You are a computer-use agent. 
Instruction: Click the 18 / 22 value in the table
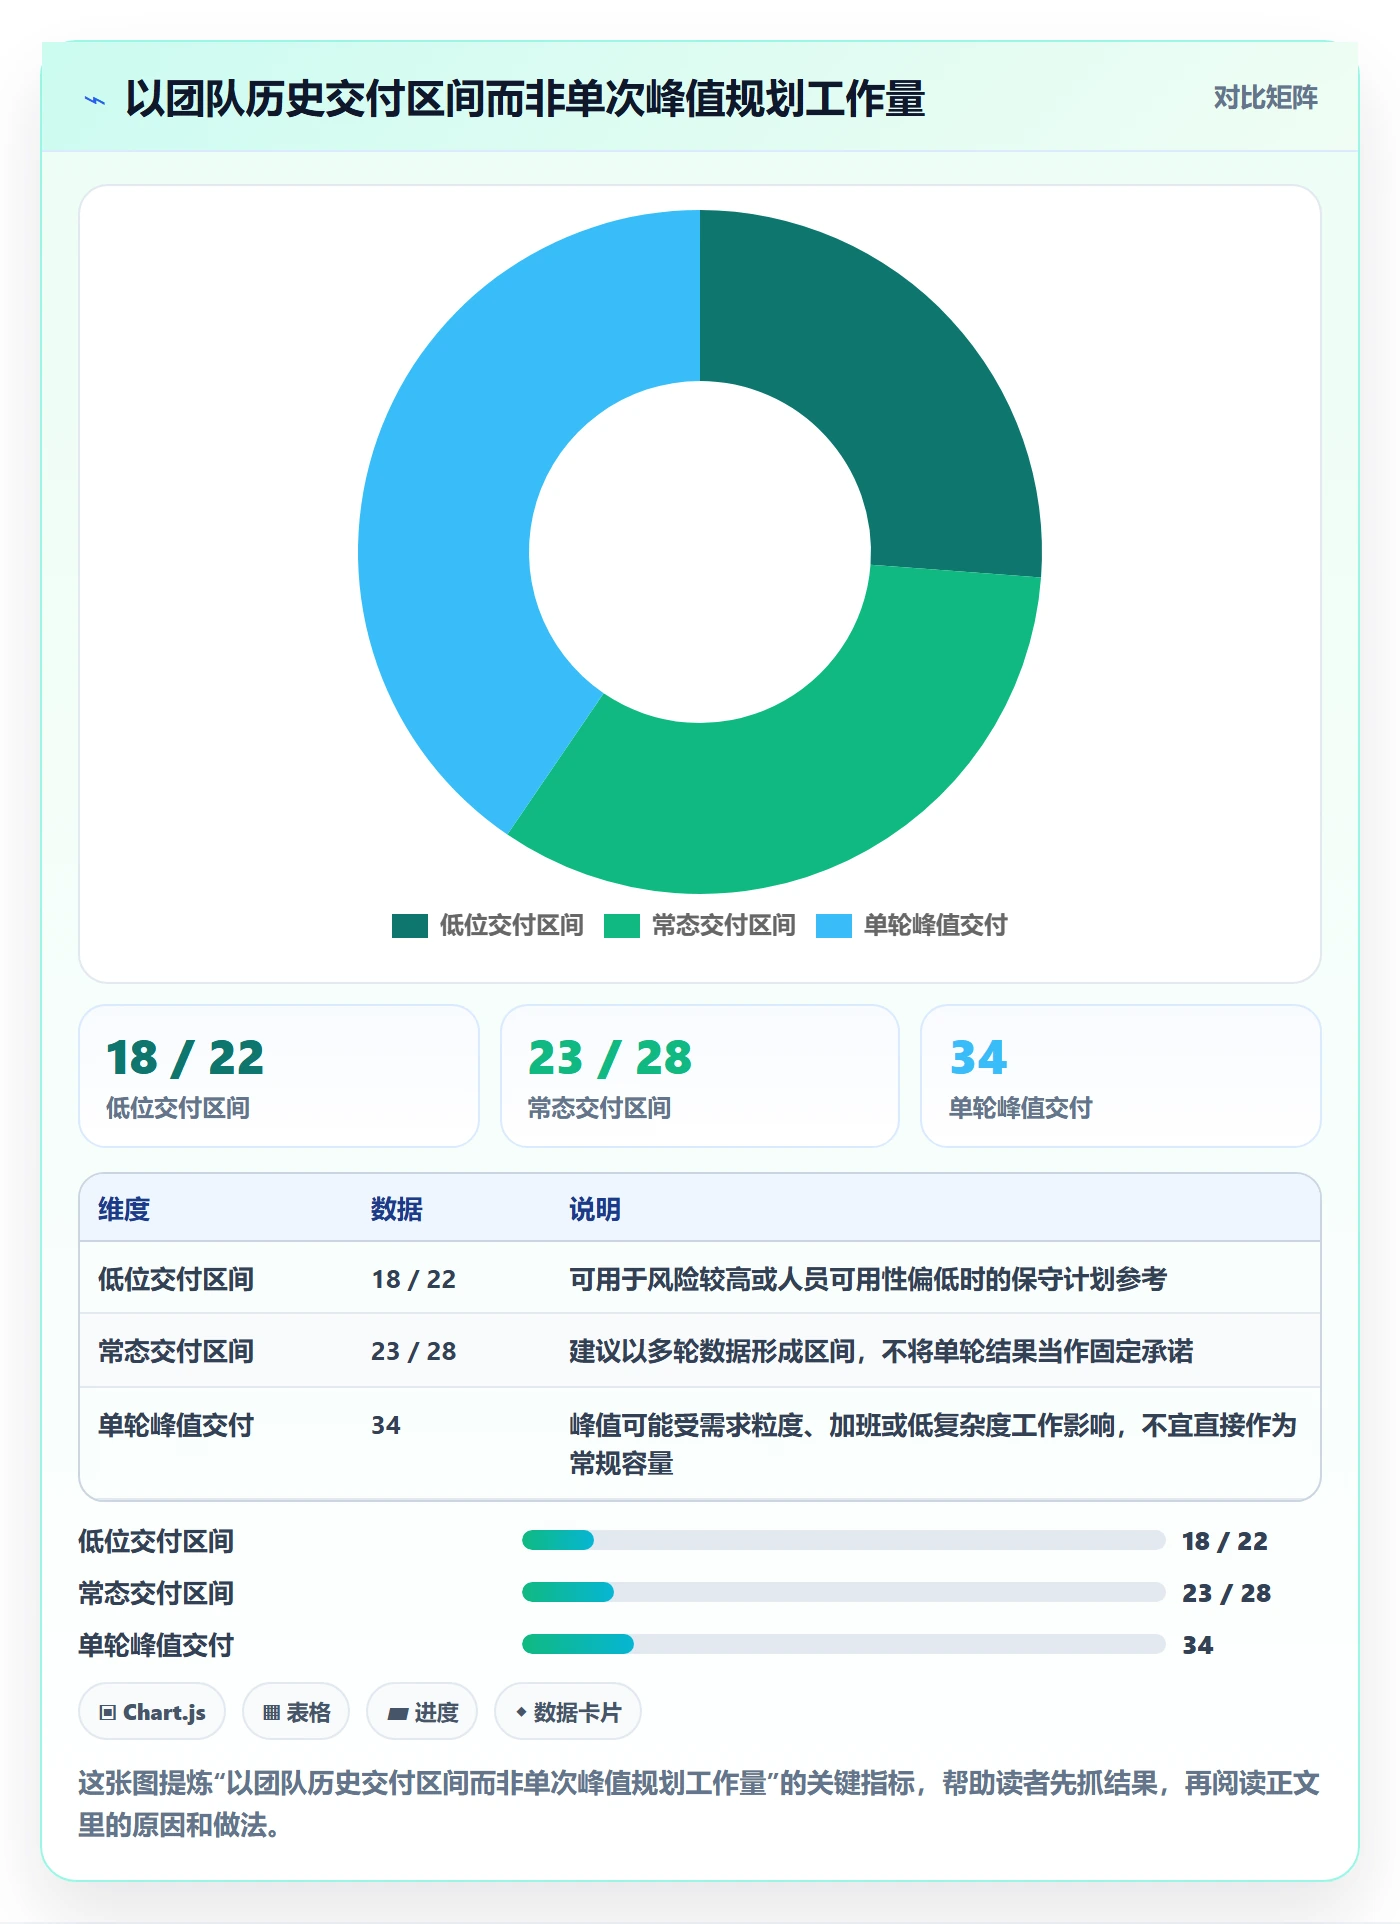point(414,1279)
